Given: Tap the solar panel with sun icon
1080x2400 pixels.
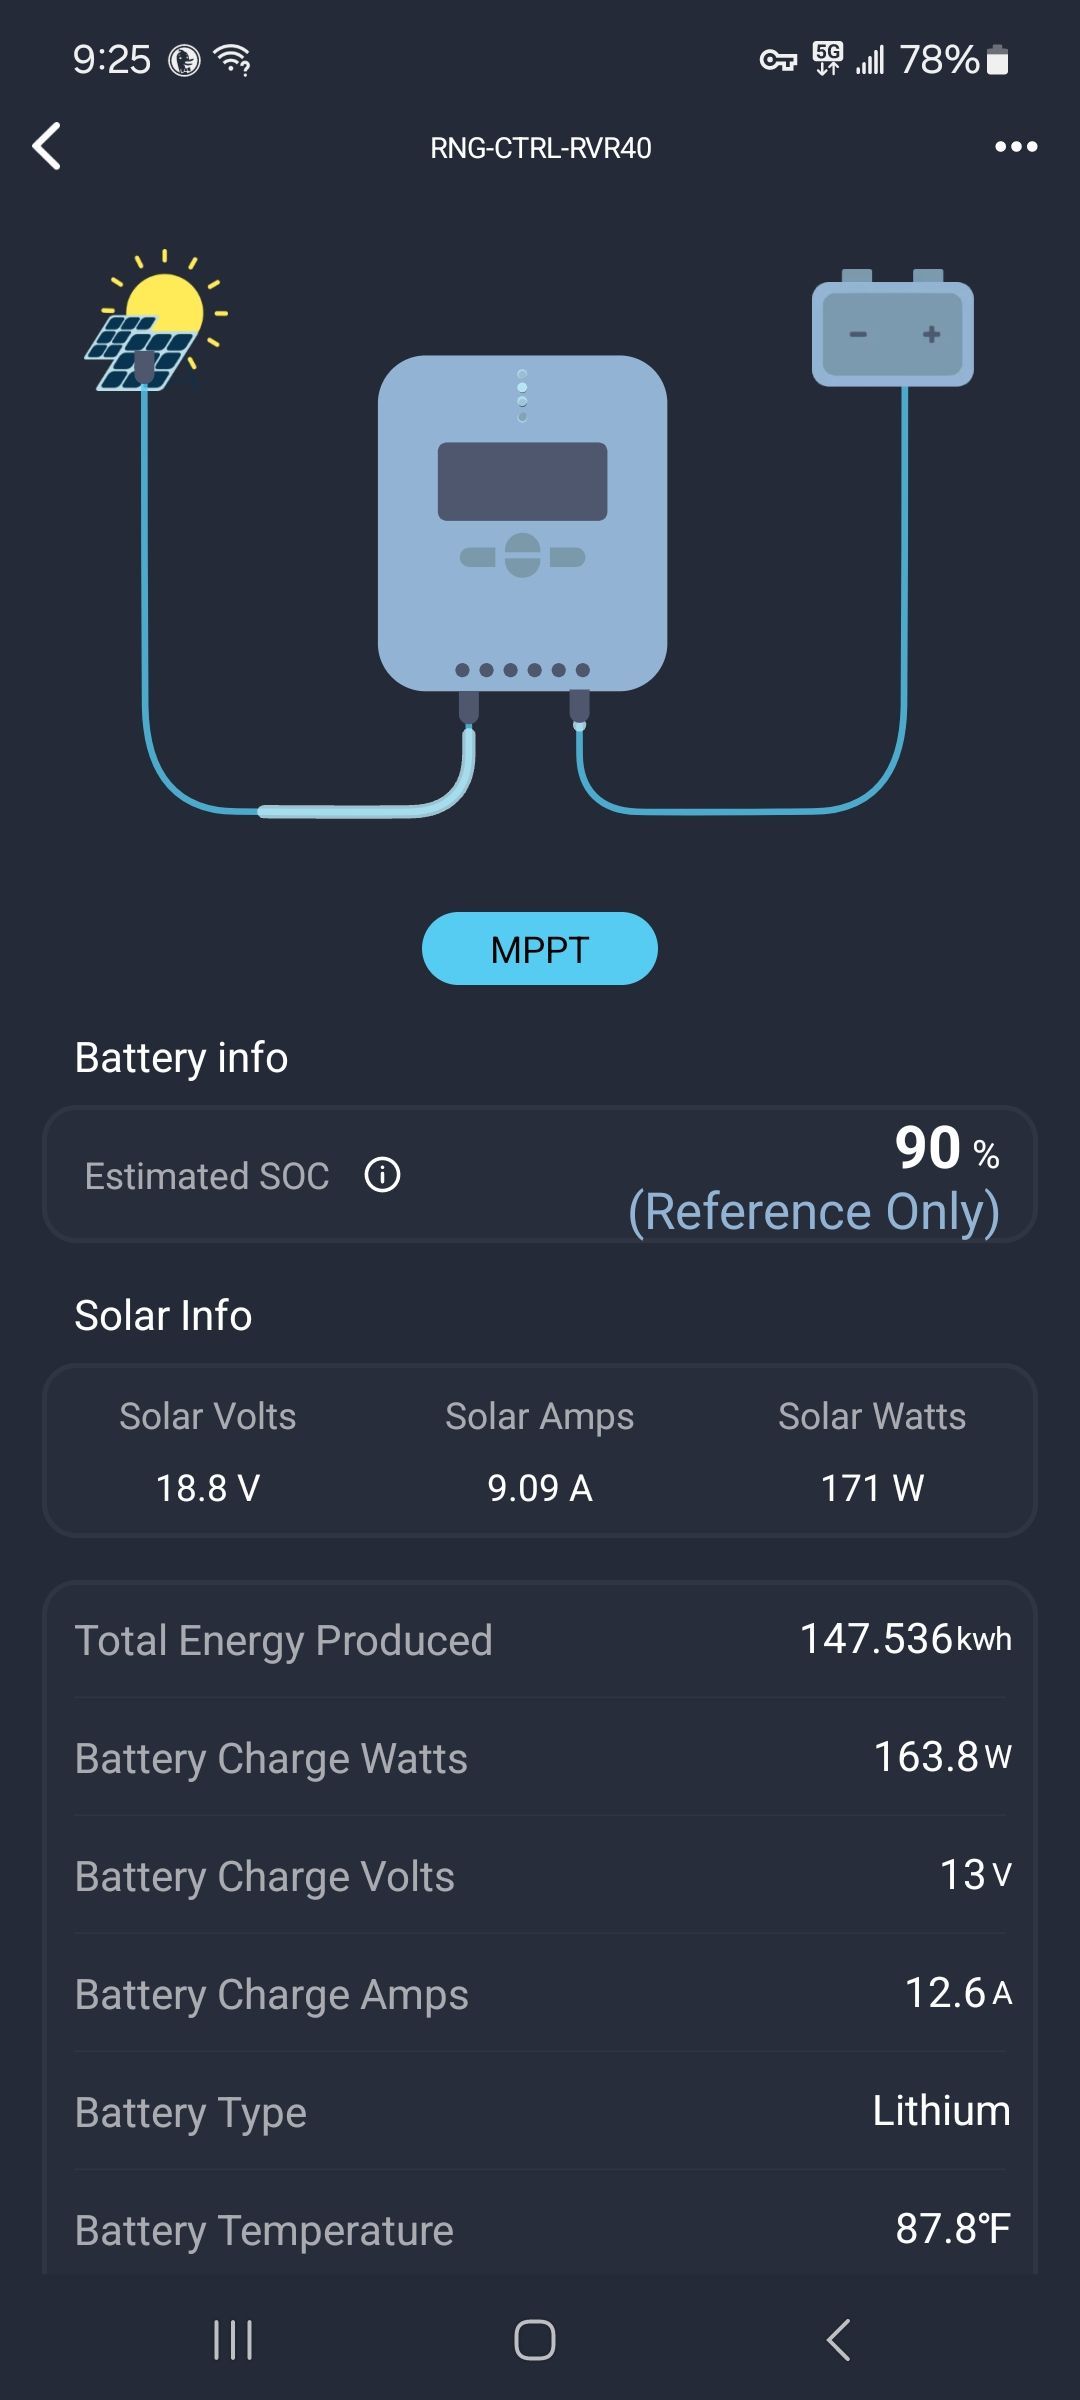Looking at the screenshot, I should pos(156,320).
